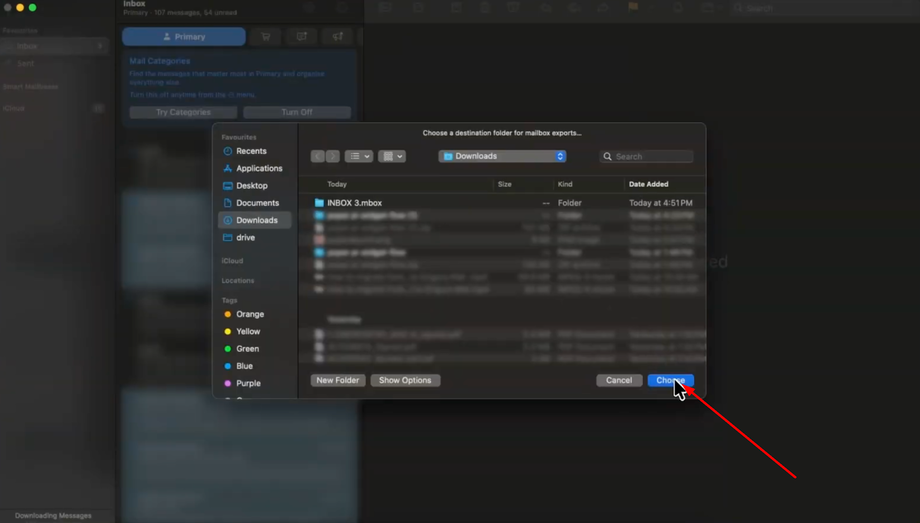Screen dimensions: 920x523
Task: Sort by the Kind column header
Action: coord(565,184)
